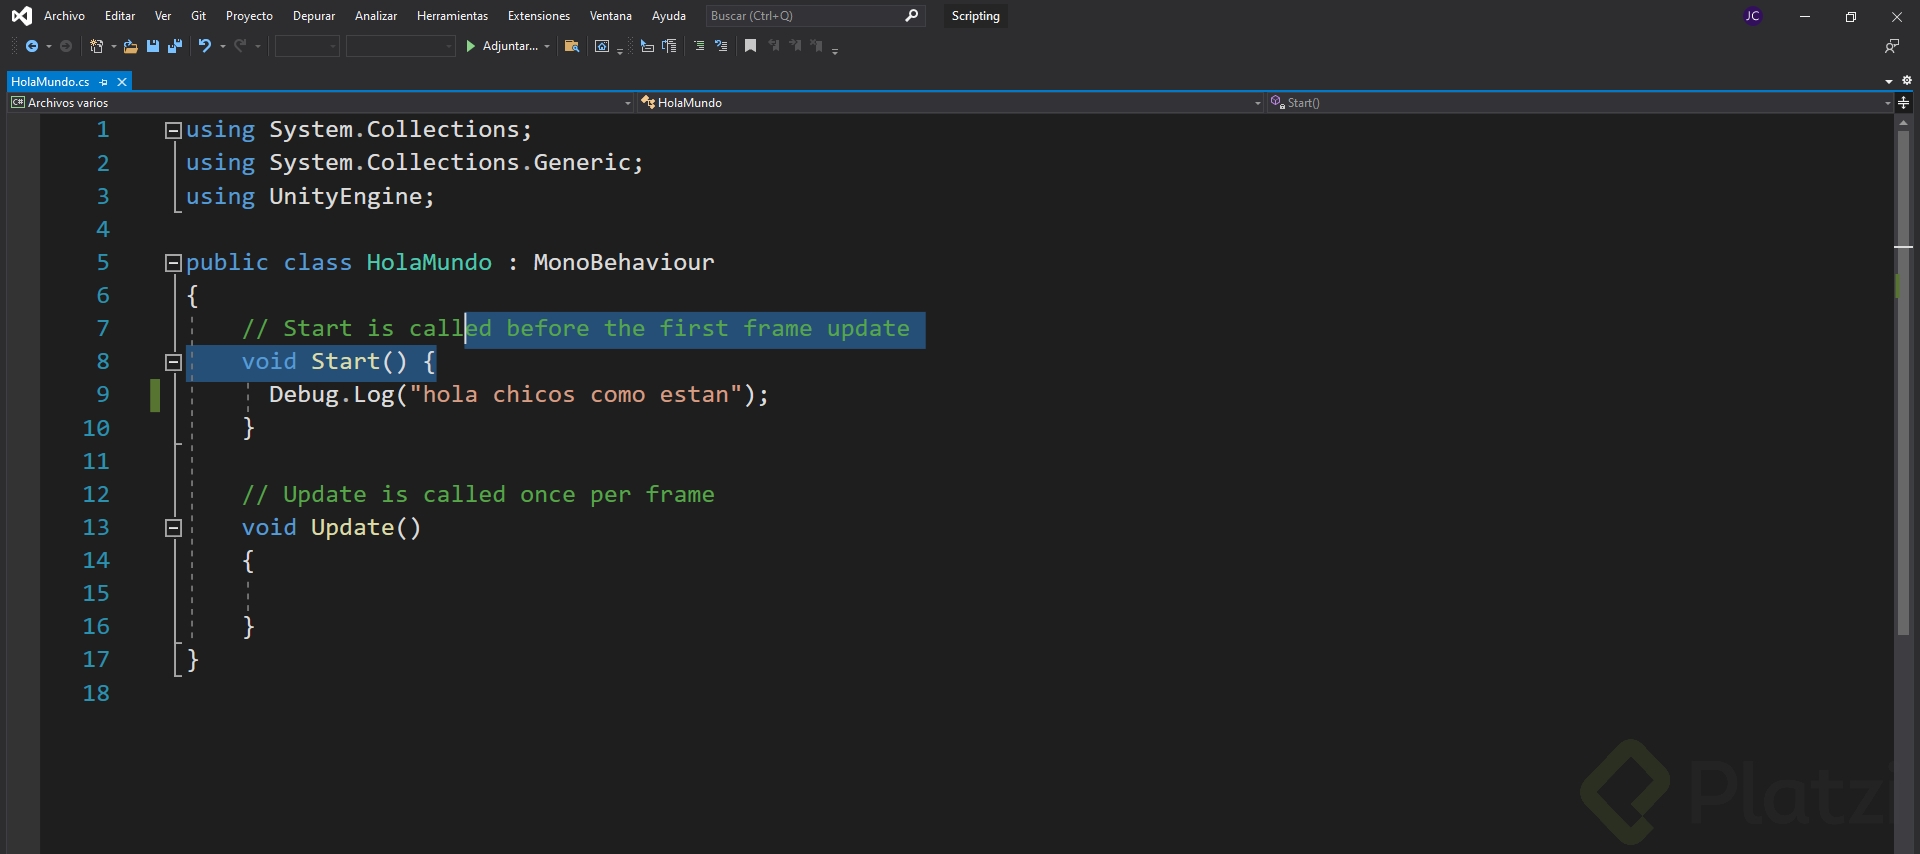Click the Visual Studio logo icon
The image size is (1920, 854).
coord(21,16)
